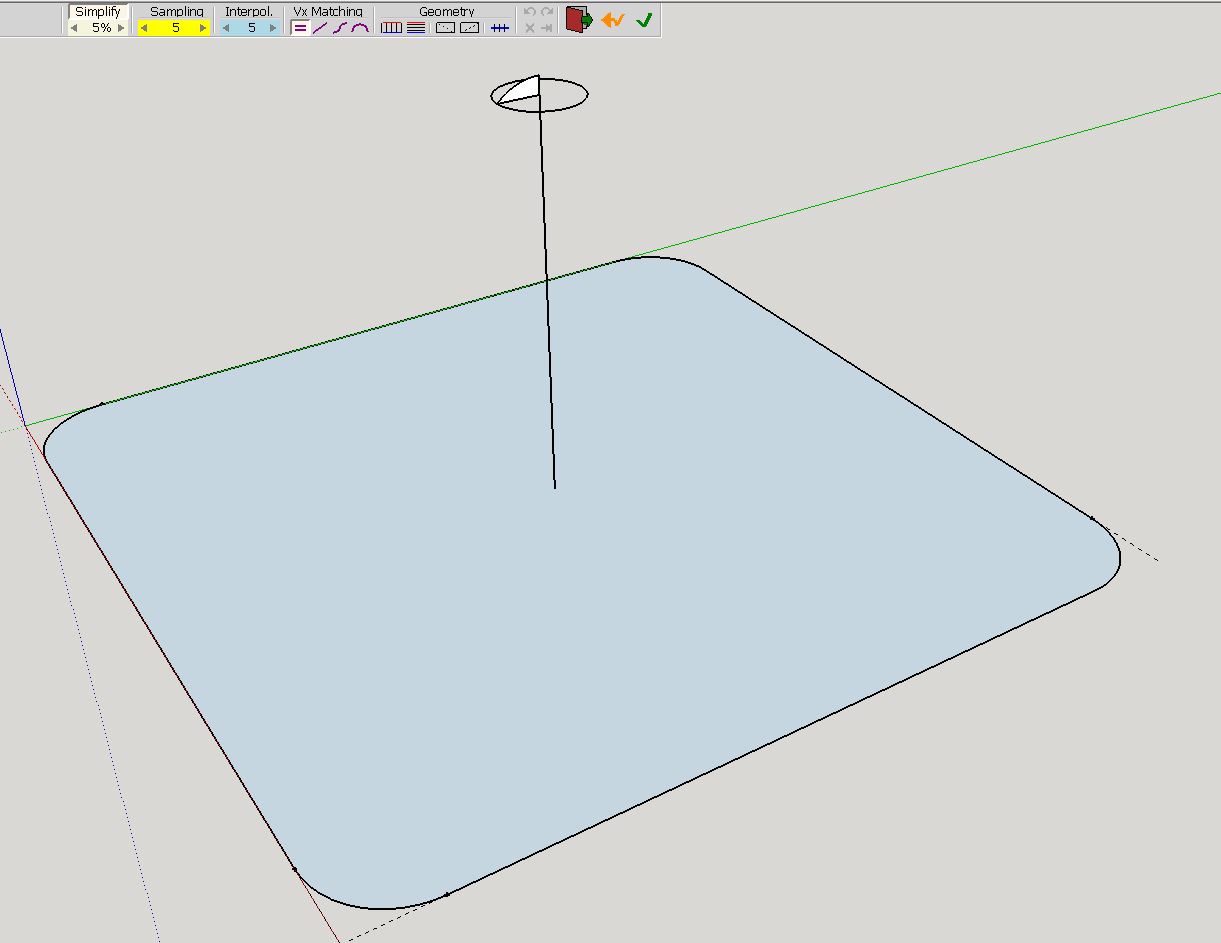The height and width of the screenshot is (943, 1221).
Task: Toggle the parallel equal vertex matching option
Action: (x=300, y=28)
